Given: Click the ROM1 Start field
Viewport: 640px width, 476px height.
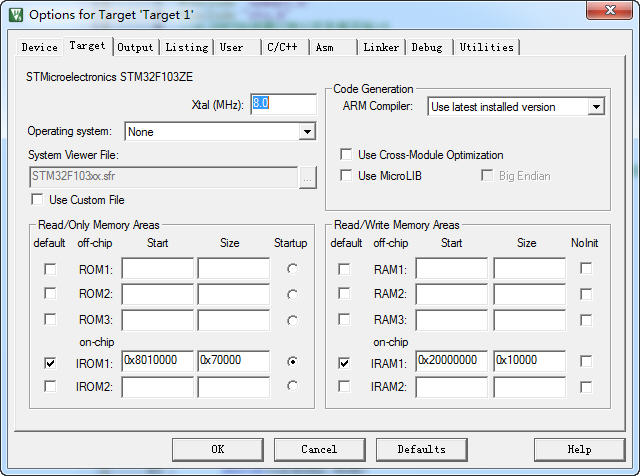Looking at the screenshot, I should [157, 268].
